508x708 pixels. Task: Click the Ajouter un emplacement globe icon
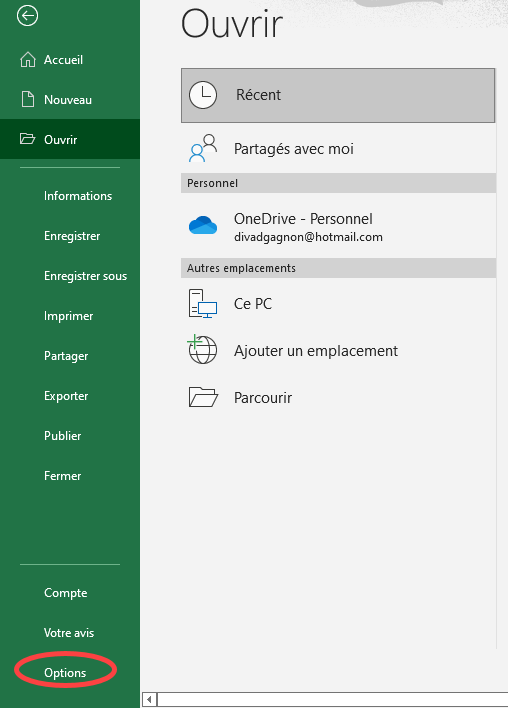click(202, 349)
